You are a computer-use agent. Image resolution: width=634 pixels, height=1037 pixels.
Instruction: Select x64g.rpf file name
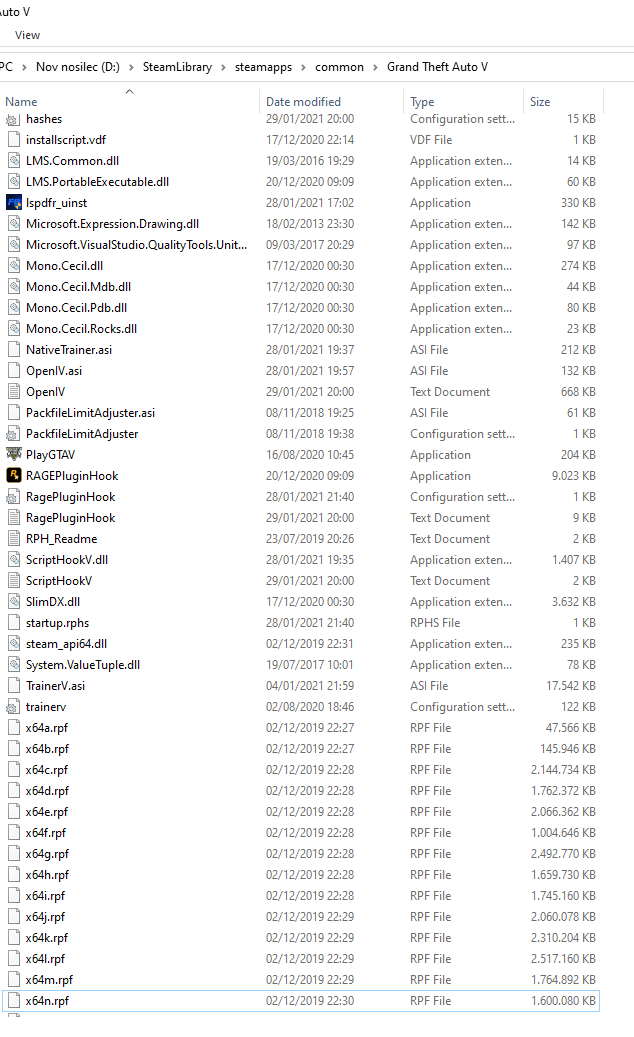(47, 854)
